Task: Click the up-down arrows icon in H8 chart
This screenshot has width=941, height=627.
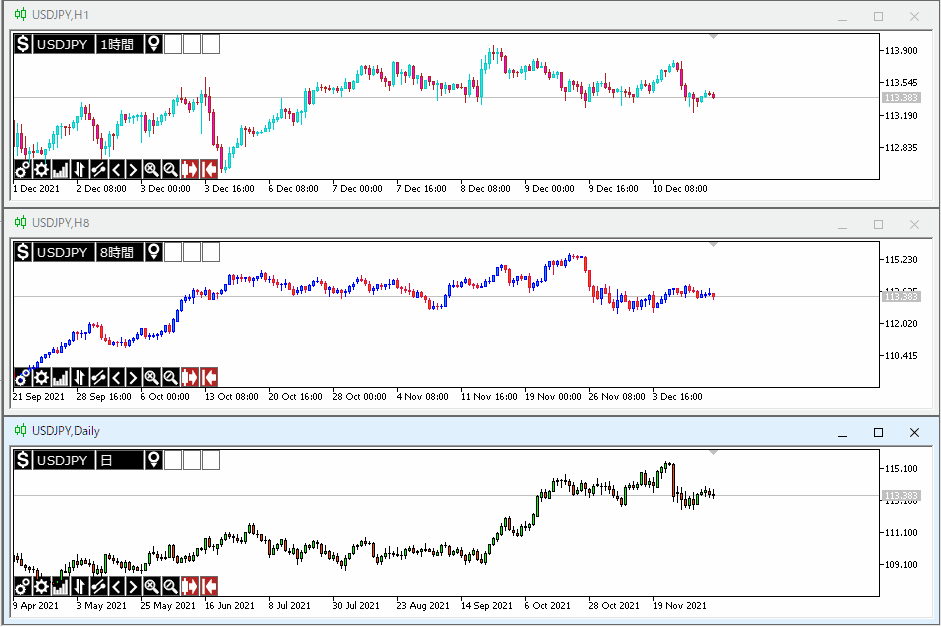Action: point(79,377)
